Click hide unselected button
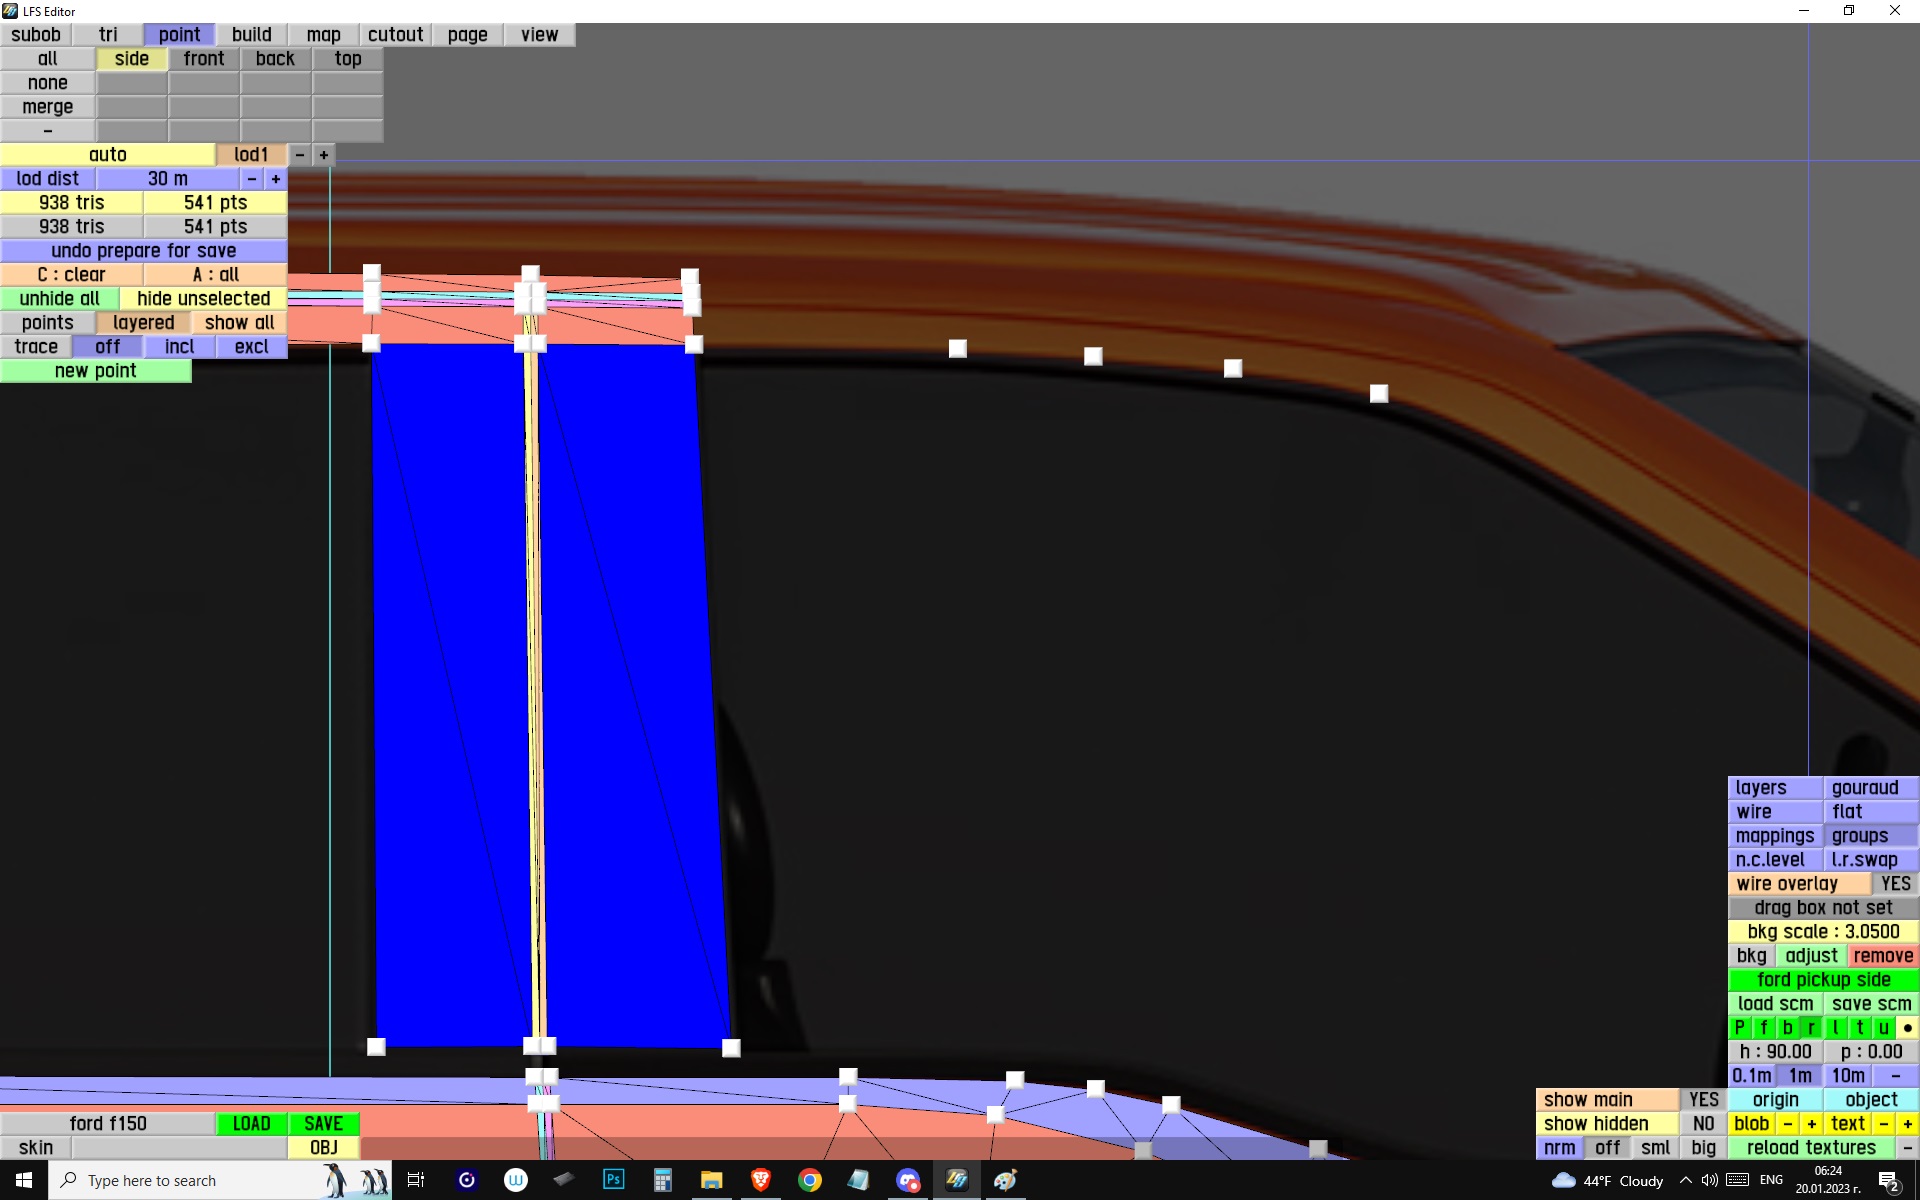This screenshot has height=1200, width=1920. pos(203,299)
